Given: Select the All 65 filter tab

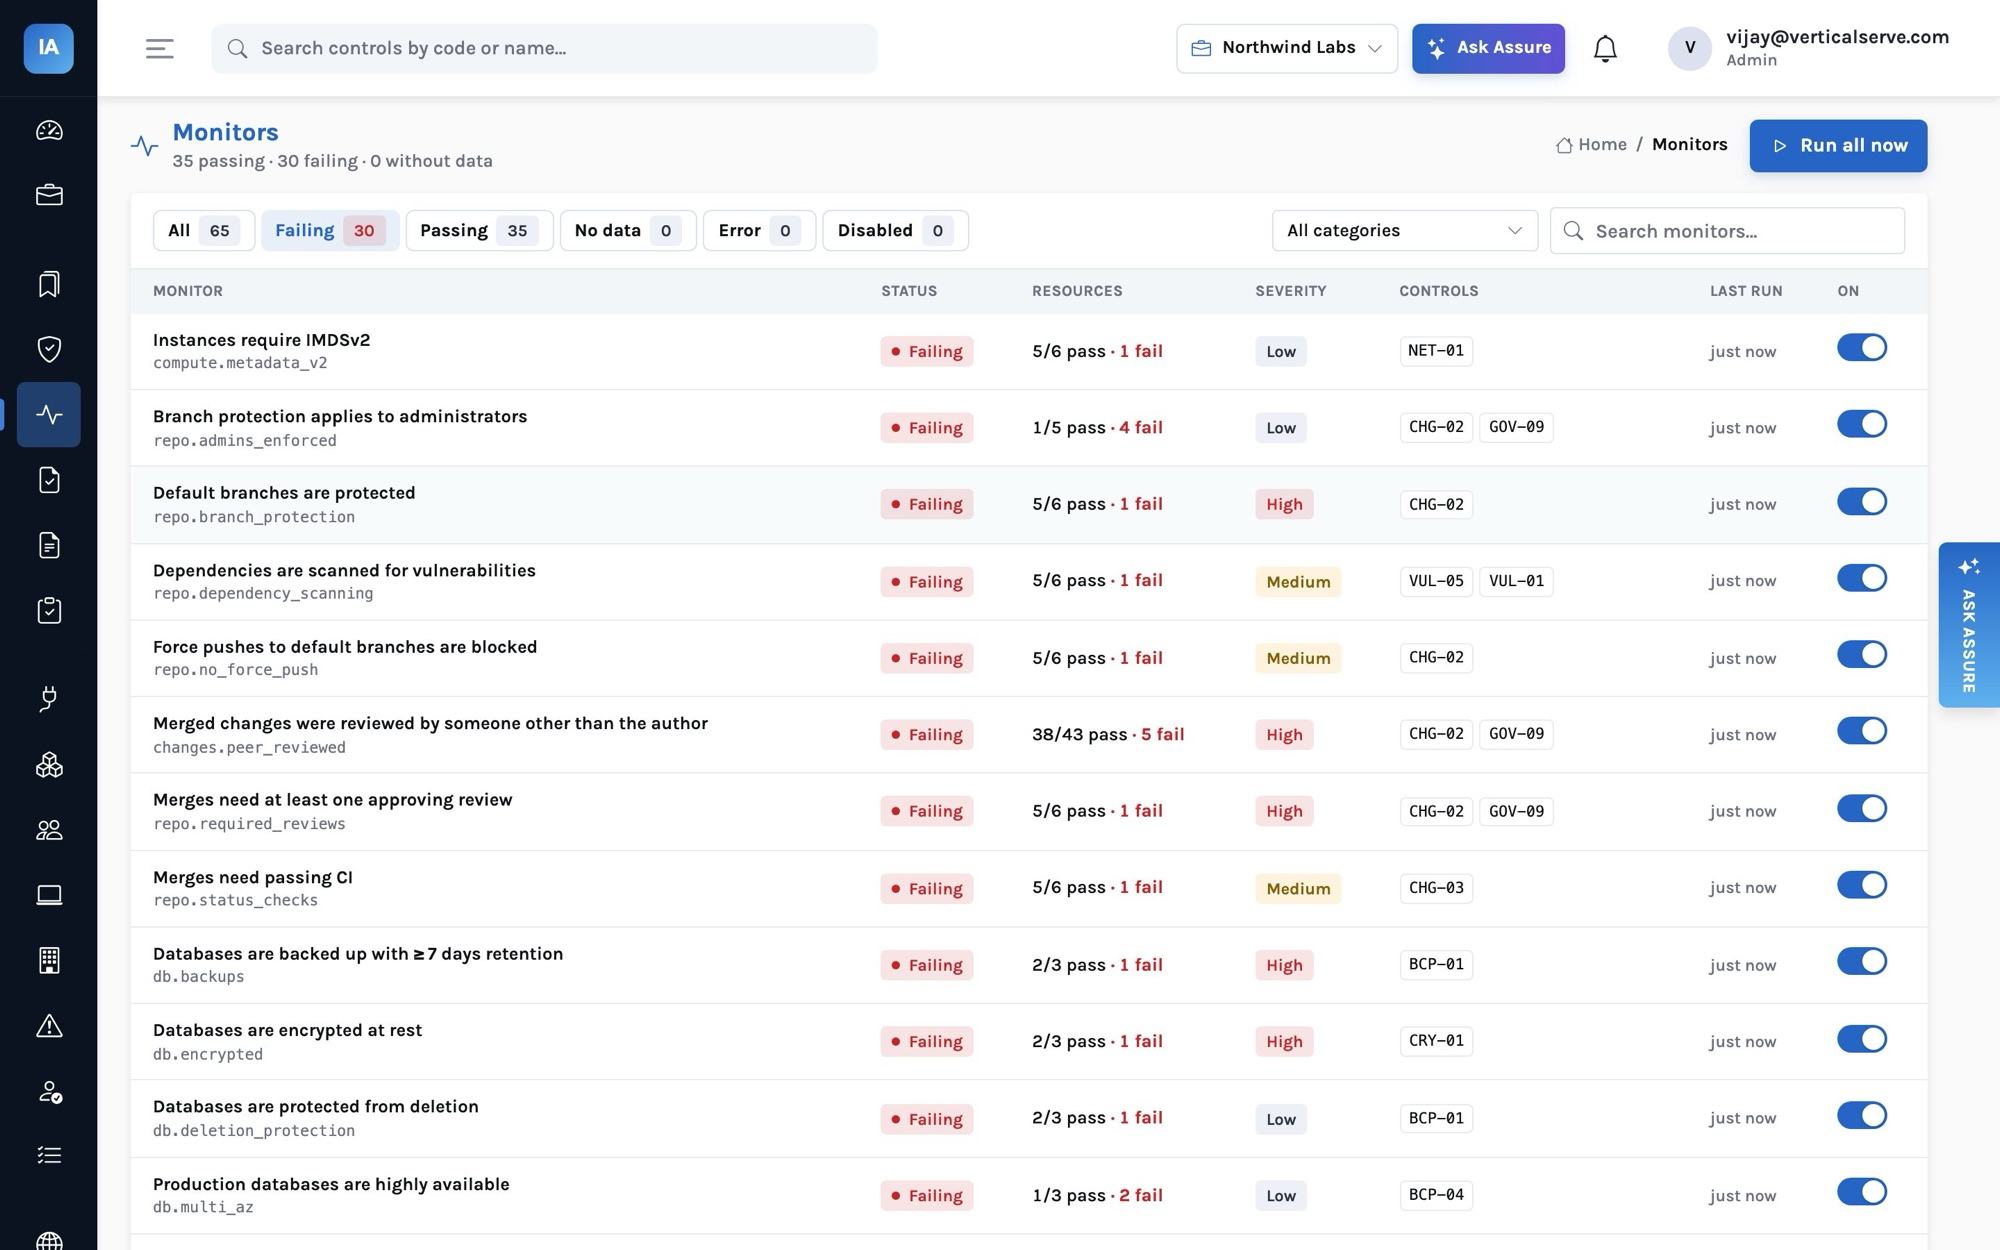Looking at the screenshot, I should pos(203,231).
